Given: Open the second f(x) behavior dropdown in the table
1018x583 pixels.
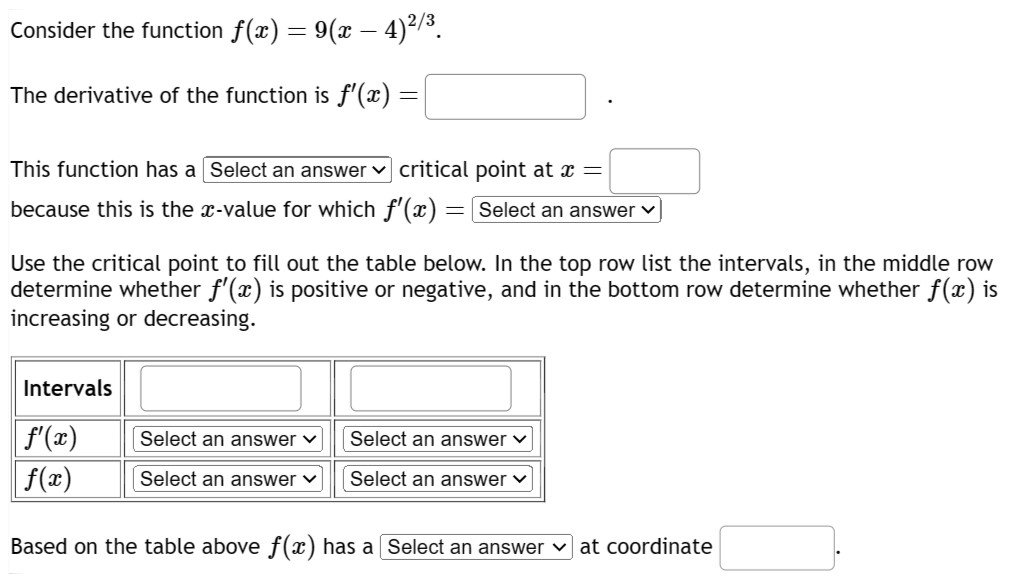Looking at the screenshot, I should click(436, 478).
